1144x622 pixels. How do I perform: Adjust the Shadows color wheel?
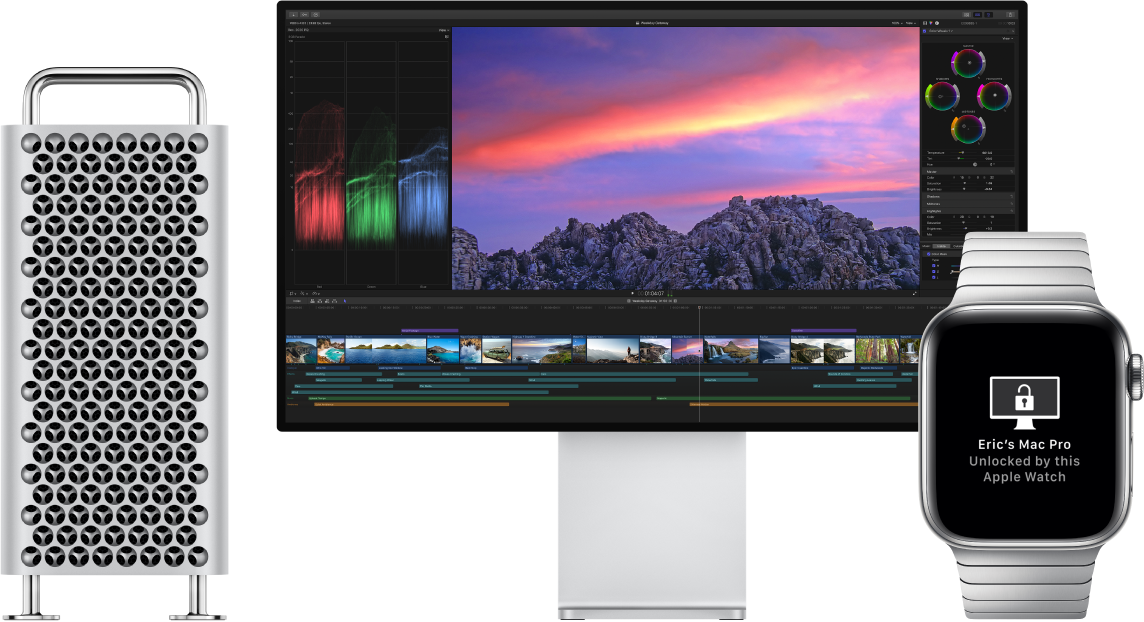point(942,96)
